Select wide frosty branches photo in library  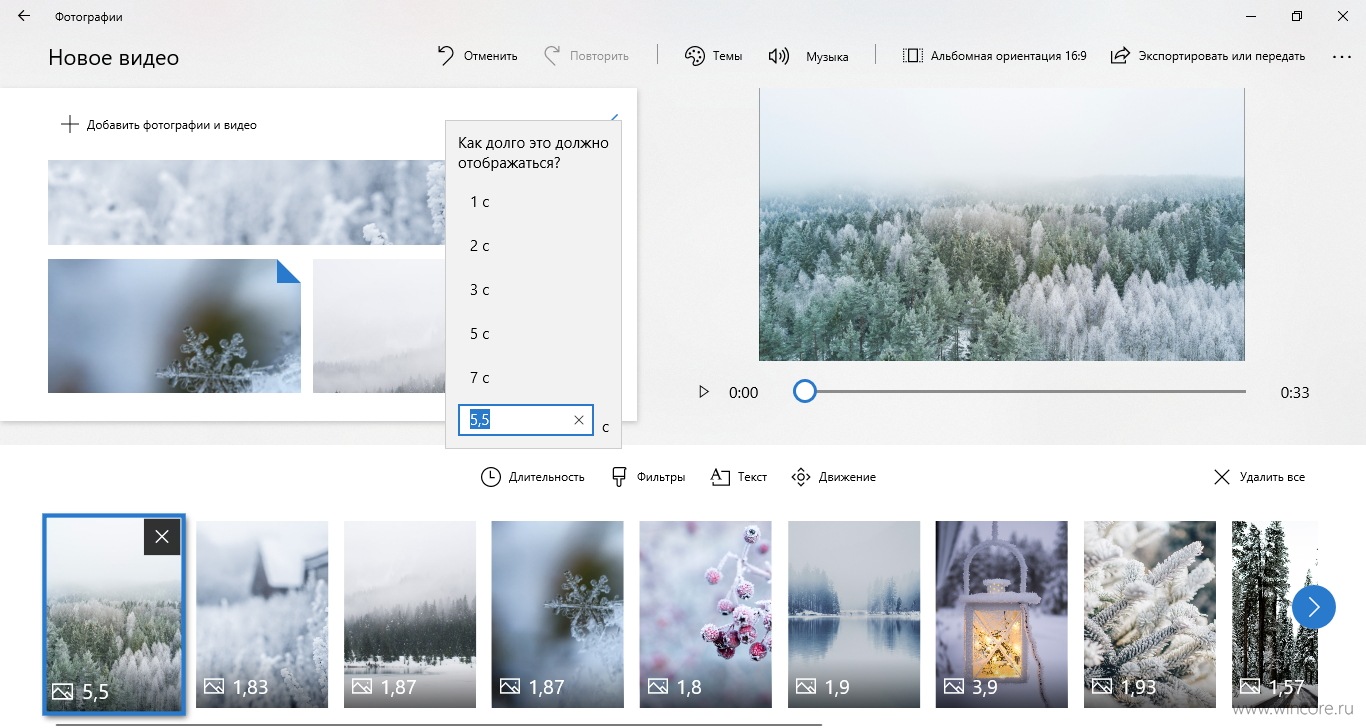click(x=246, y=202)
